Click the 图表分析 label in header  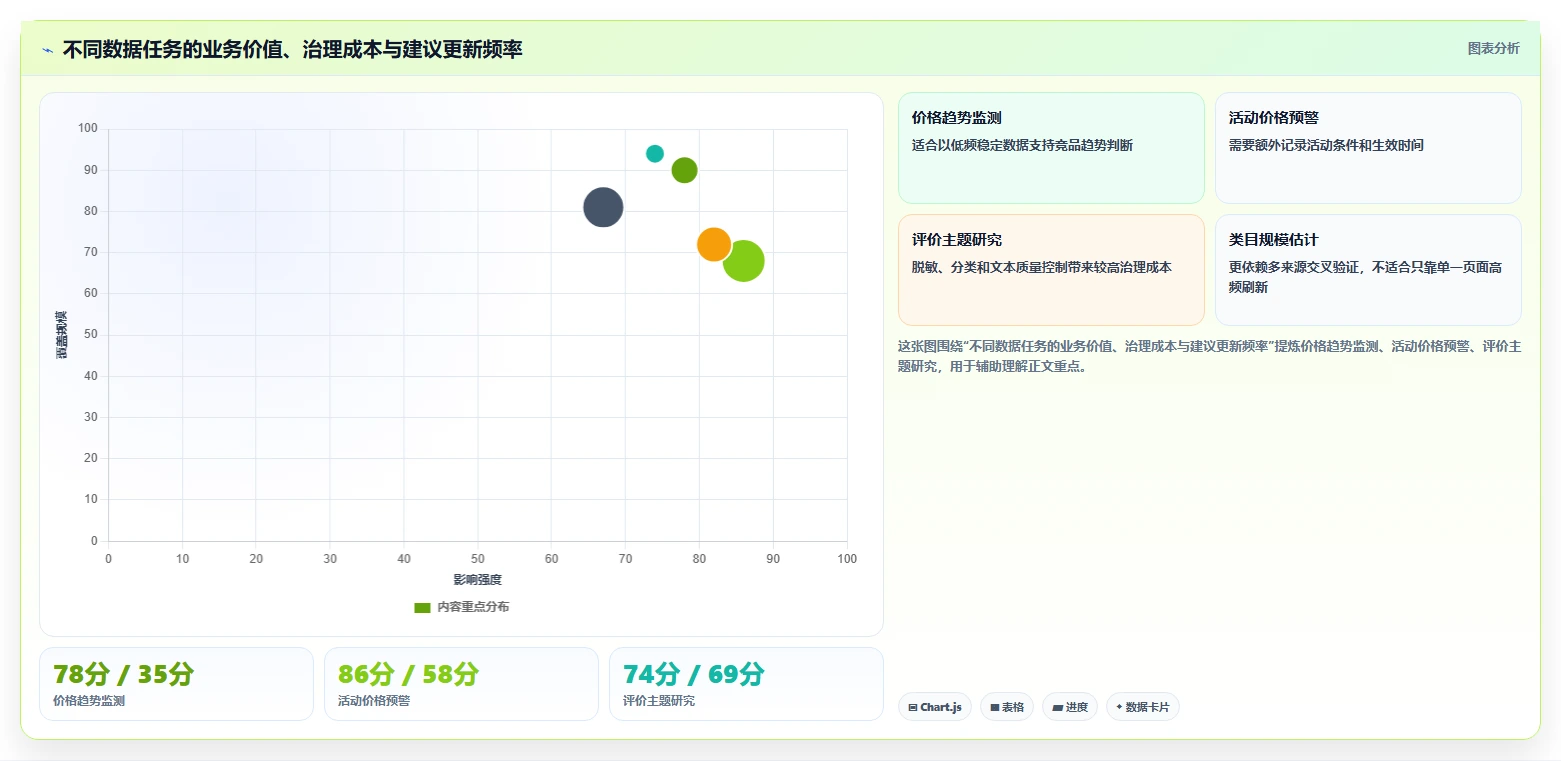1493,48
